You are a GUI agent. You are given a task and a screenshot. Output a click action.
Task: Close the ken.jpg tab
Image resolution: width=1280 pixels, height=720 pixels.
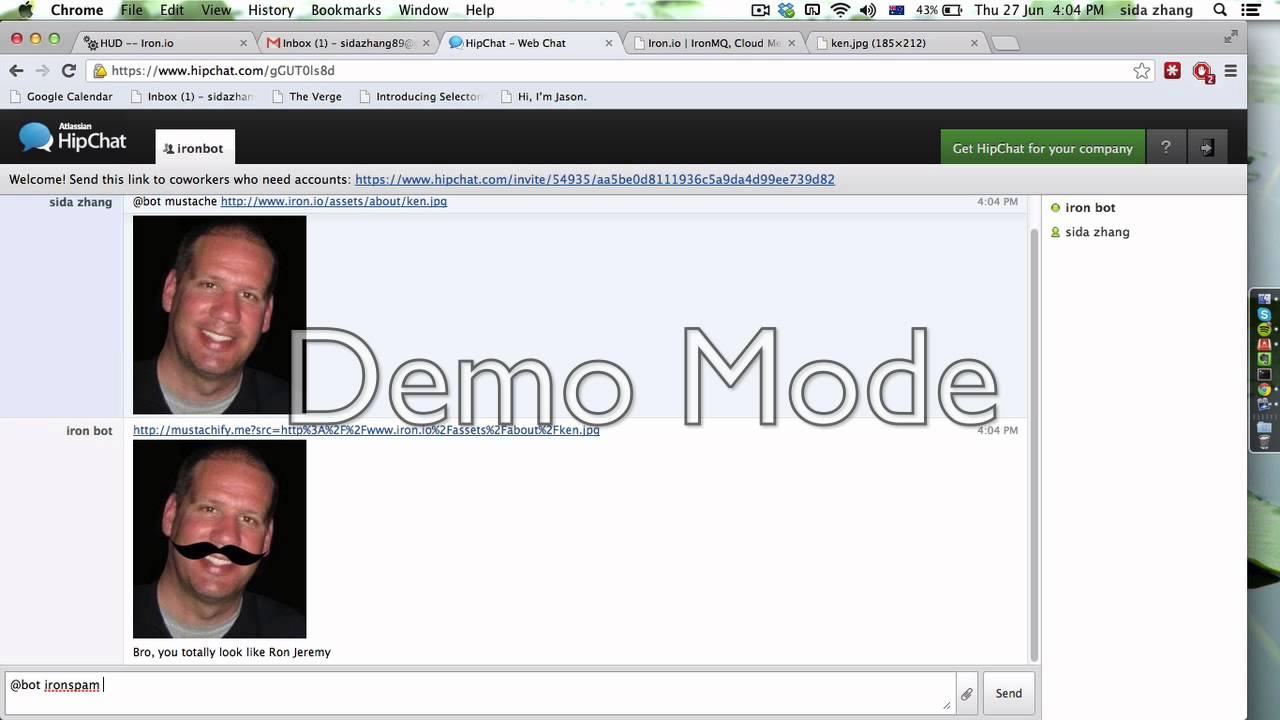(x=973, y=43)
